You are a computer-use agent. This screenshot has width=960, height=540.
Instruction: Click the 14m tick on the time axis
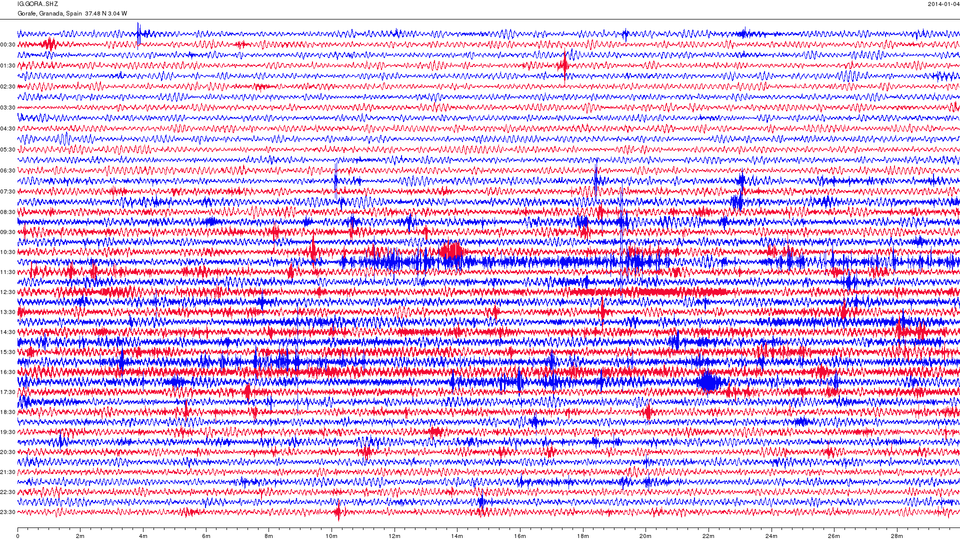pyautogui.click(x=457, y=536)
